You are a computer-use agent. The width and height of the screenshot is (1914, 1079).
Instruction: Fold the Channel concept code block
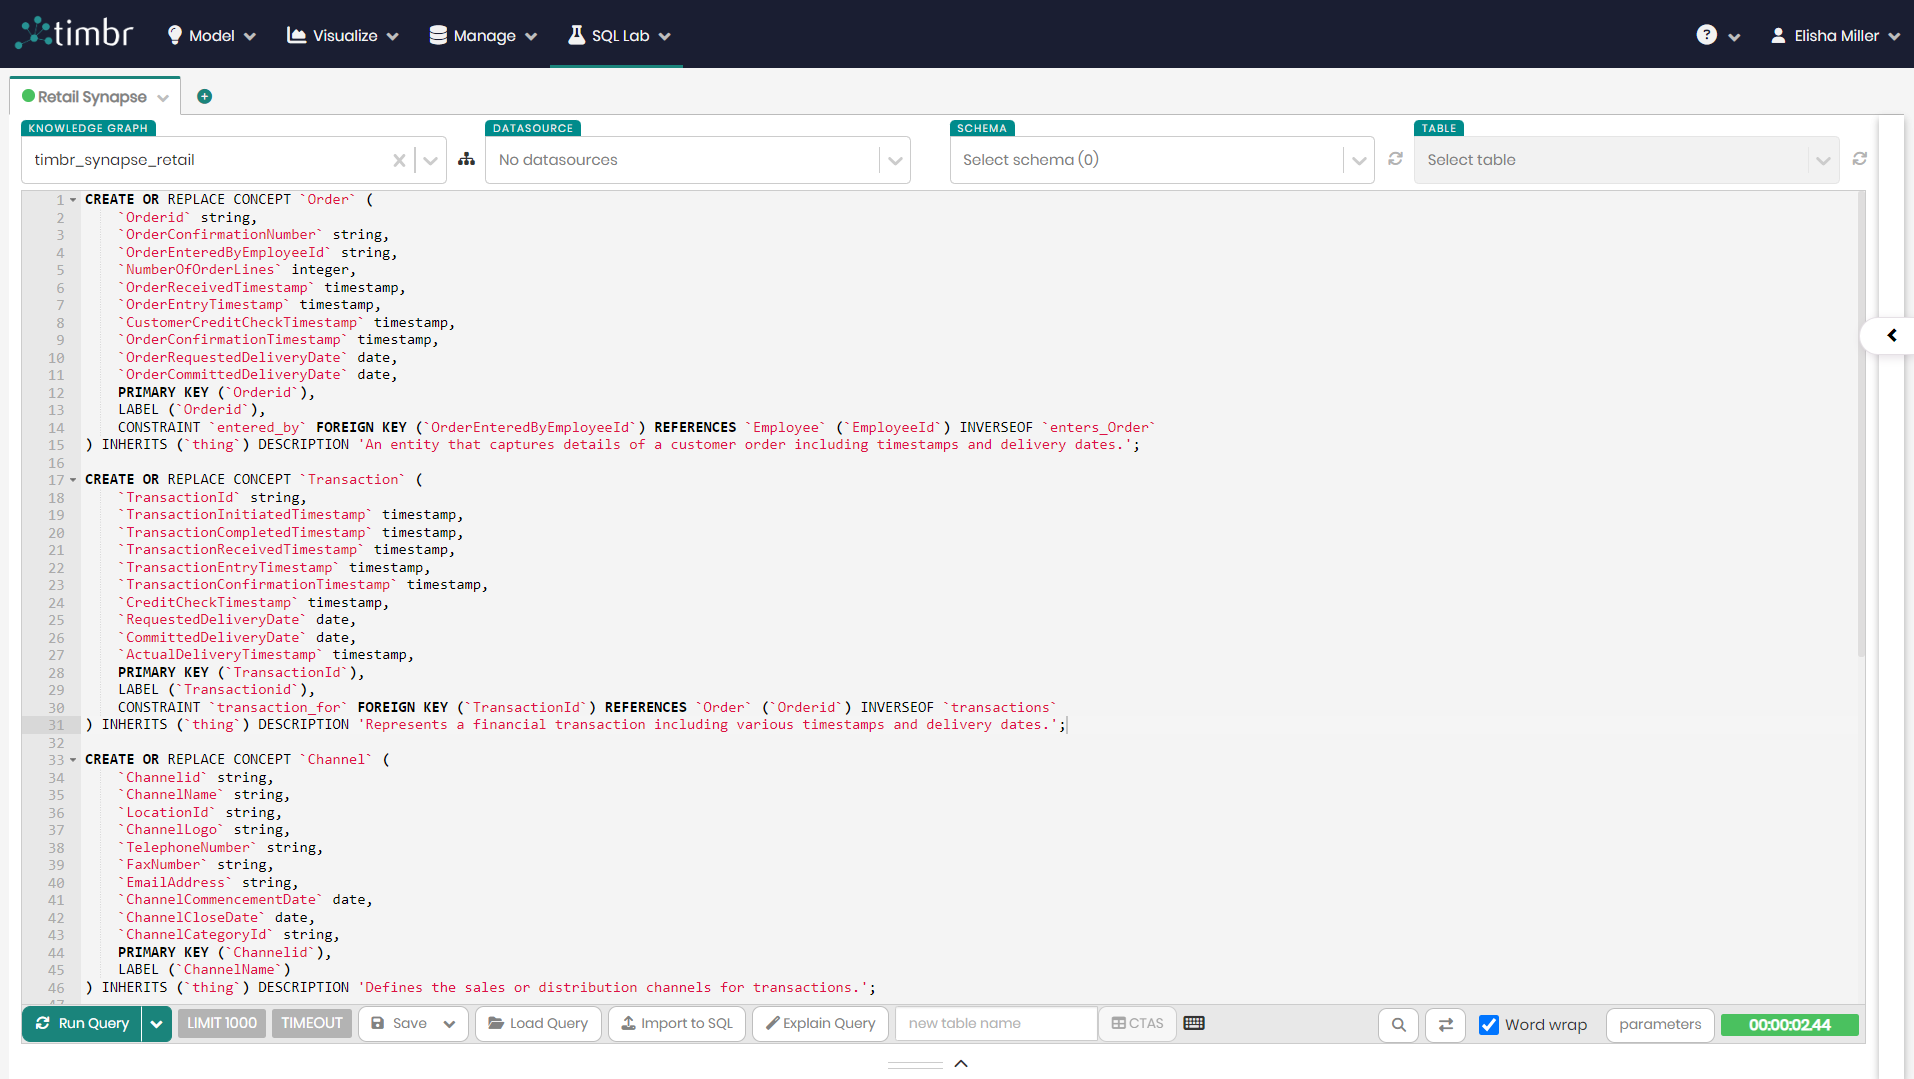tap(73, 760)
